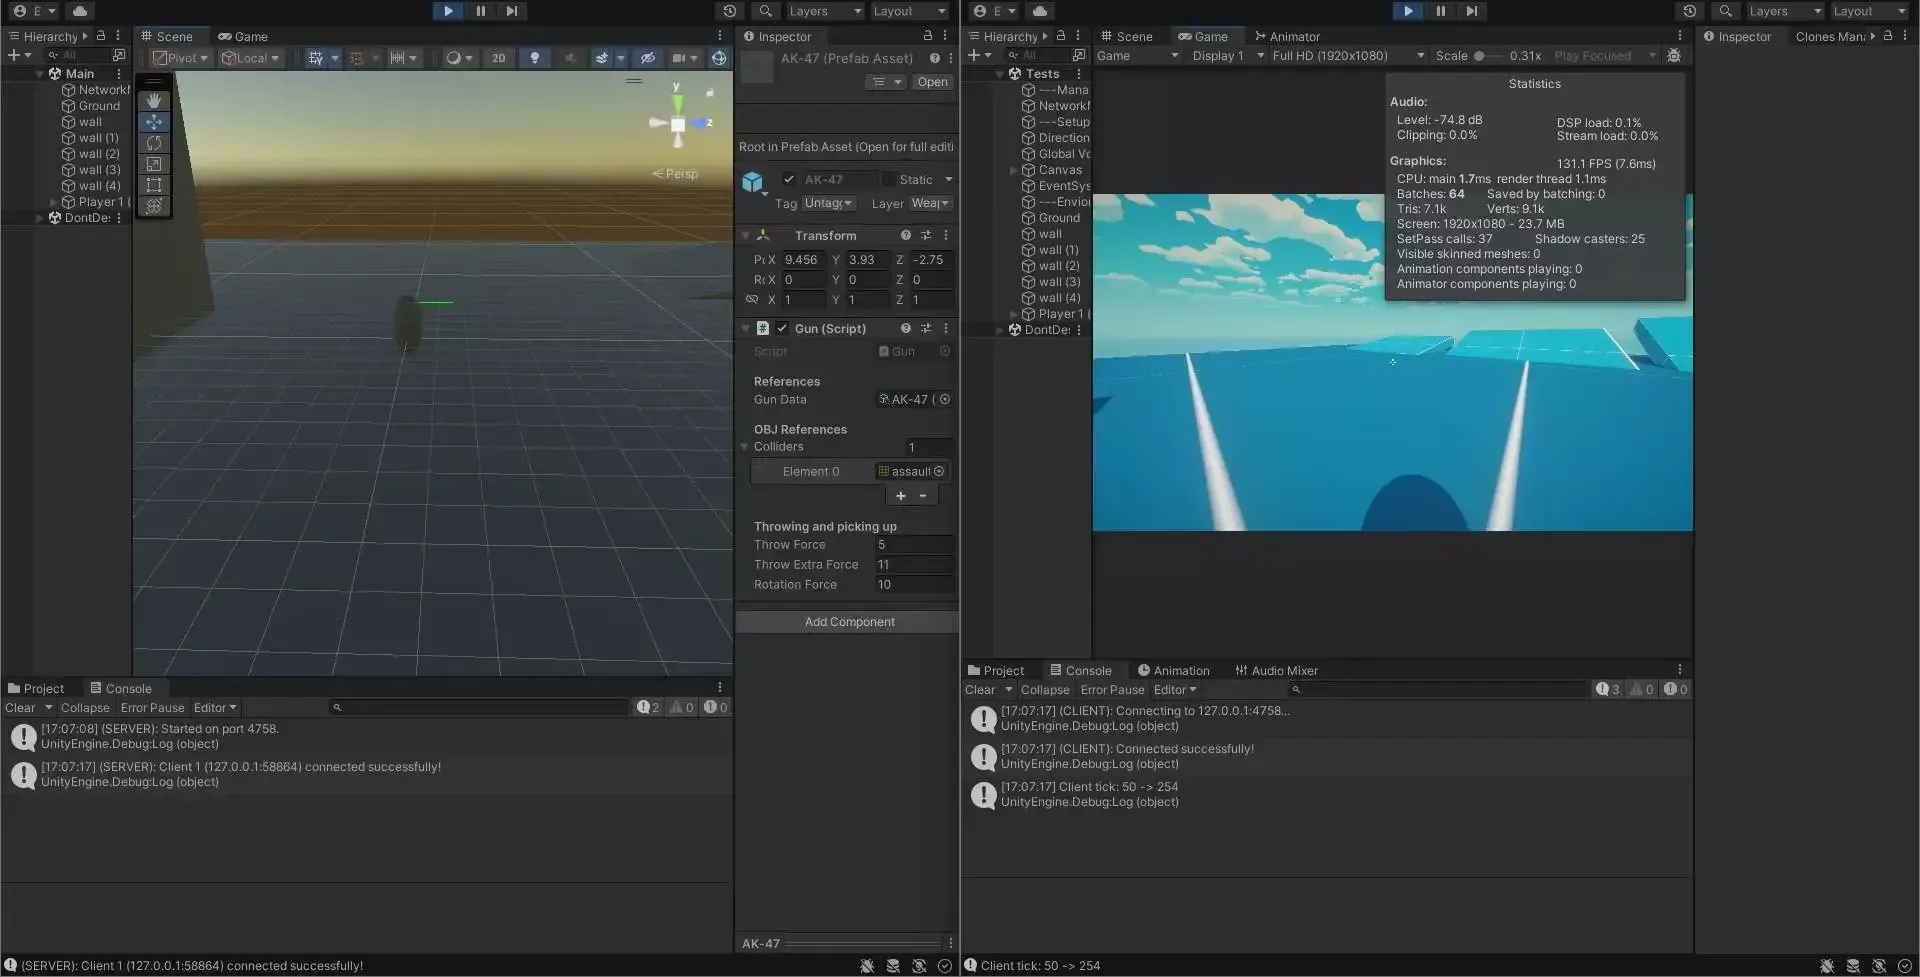This screenshot has width=1920, height=977.
Task: Select the Scale tool in Scene overlay
Action: (x=154, y=164)
